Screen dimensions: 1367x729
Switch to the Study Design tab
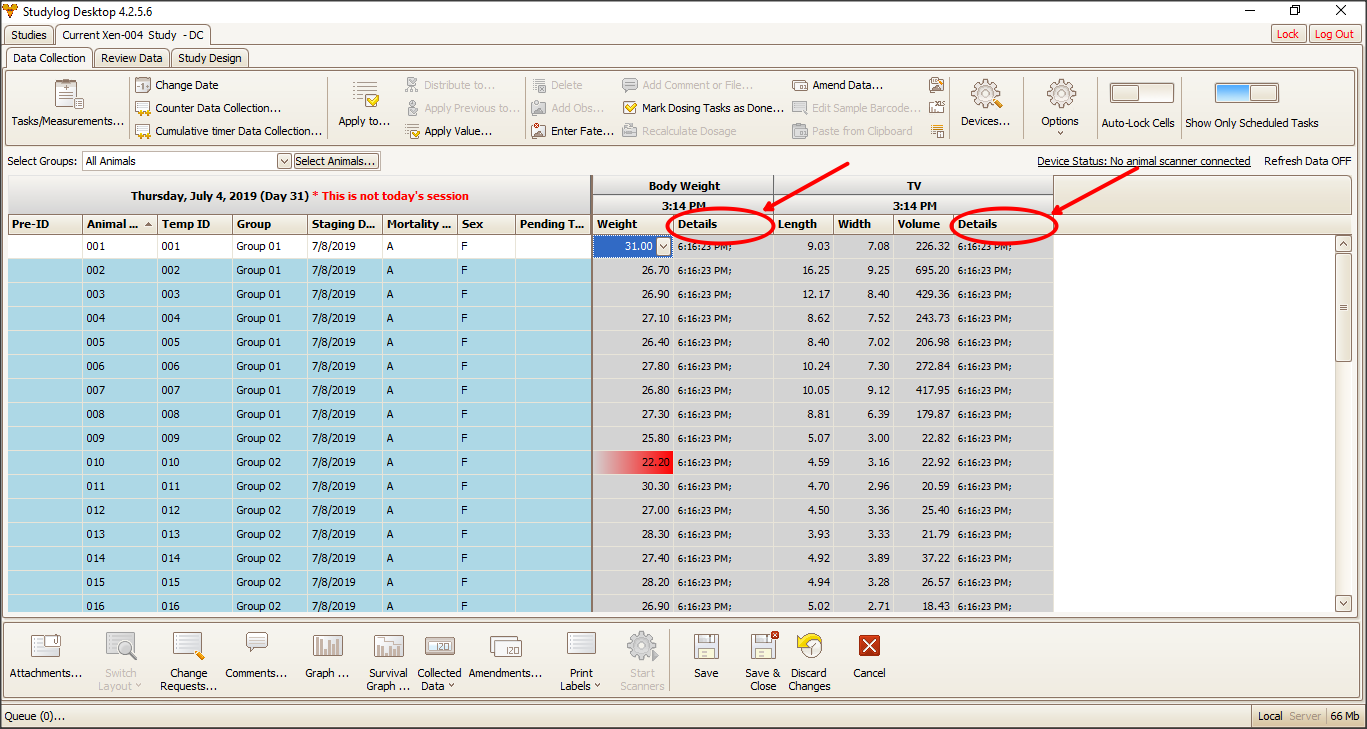coord(209,58)
